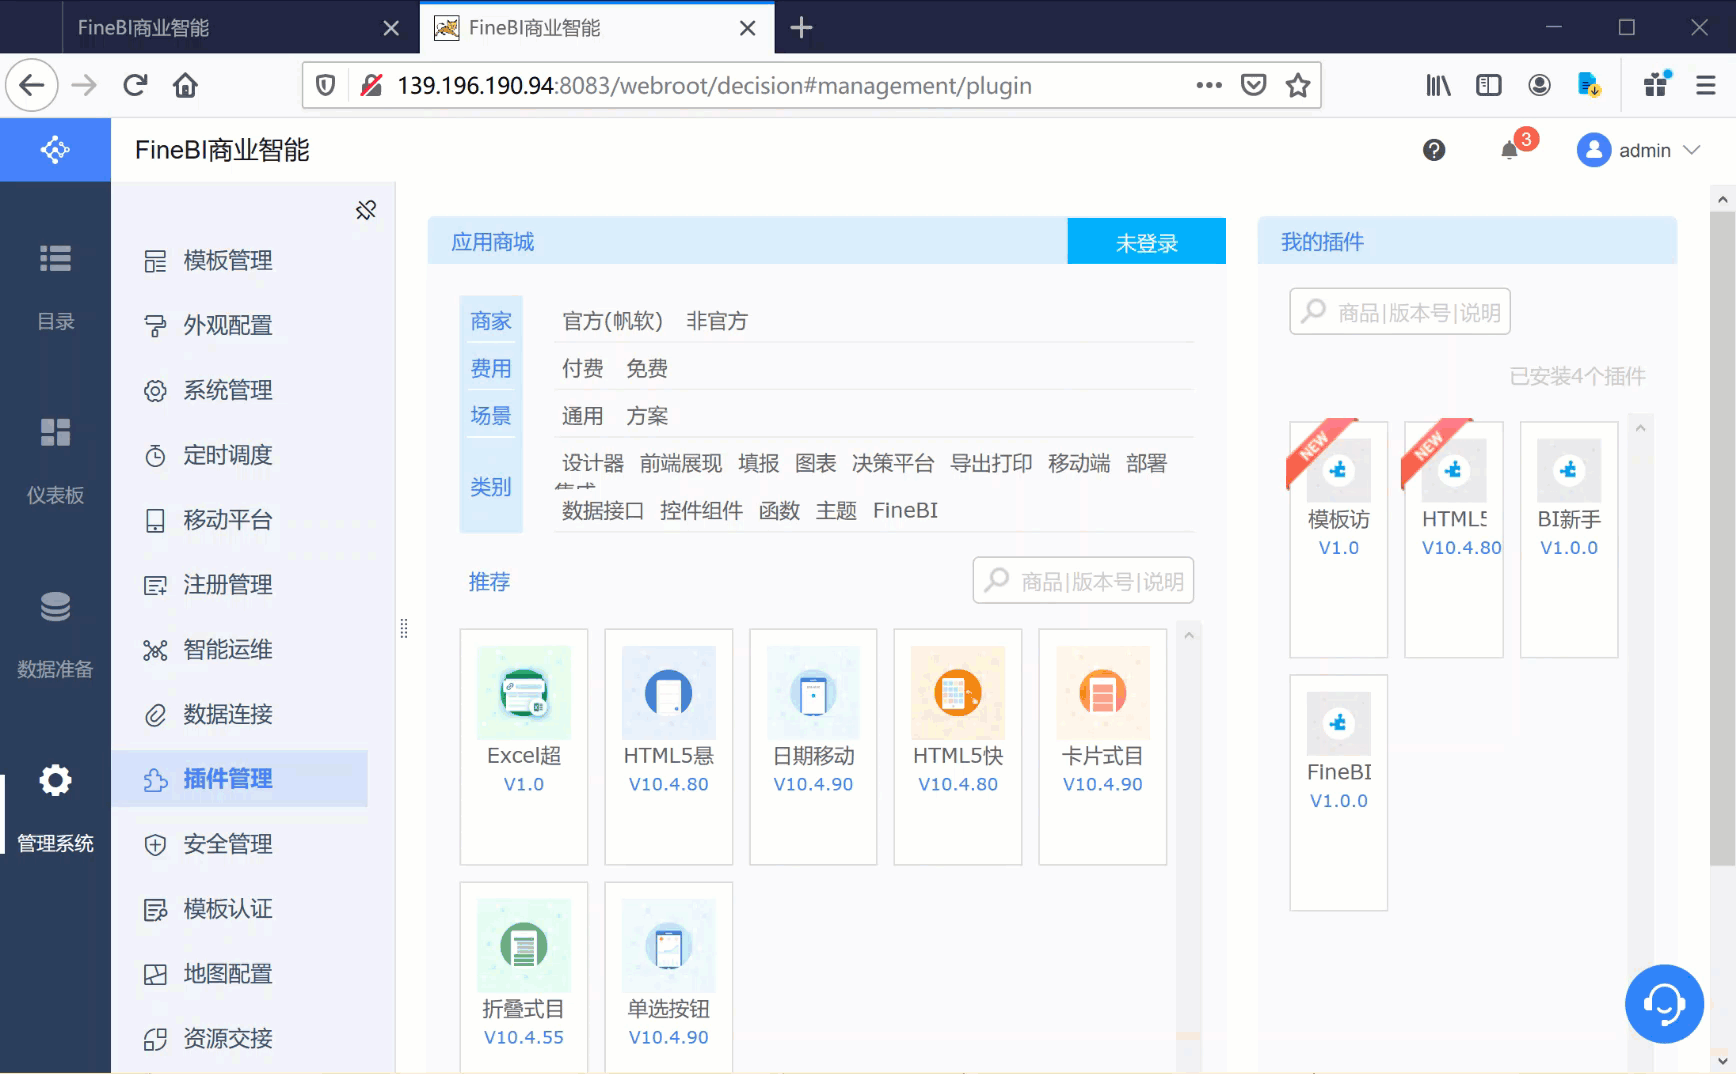Image resolution: width=1736 pixels, height=1074 pixels.
Task: Select the Excel超 plugin thumbnail
Action: (524, 693)
